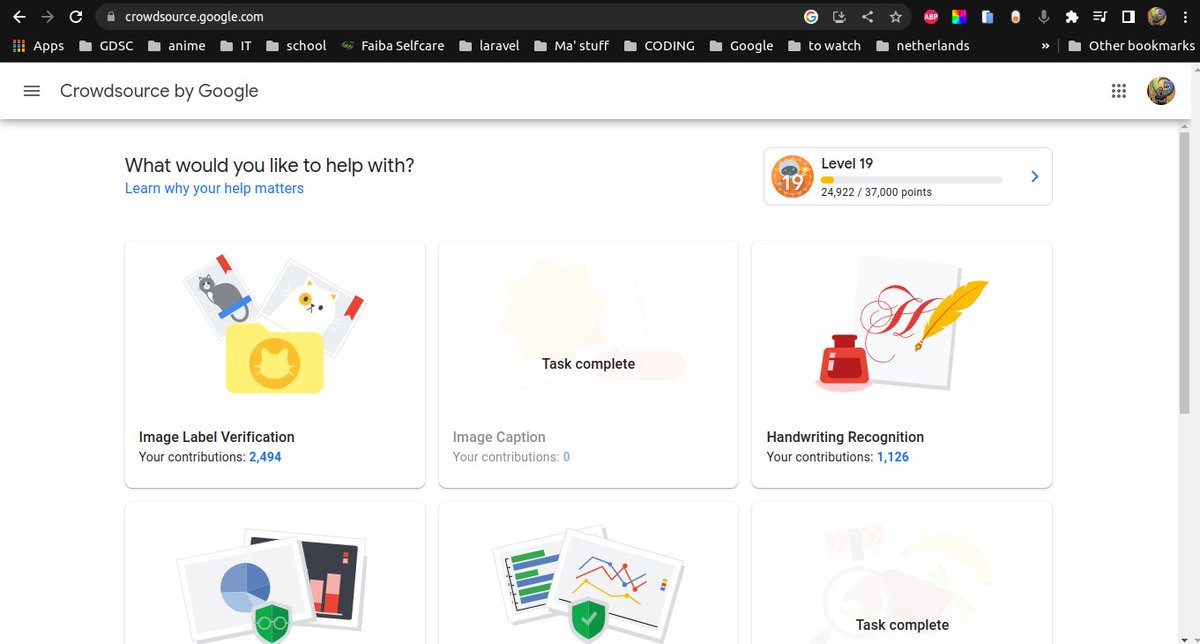1200x644 pixels.
Task: Click the 24,922 / 37,000 points text
Action: [876, 192]
